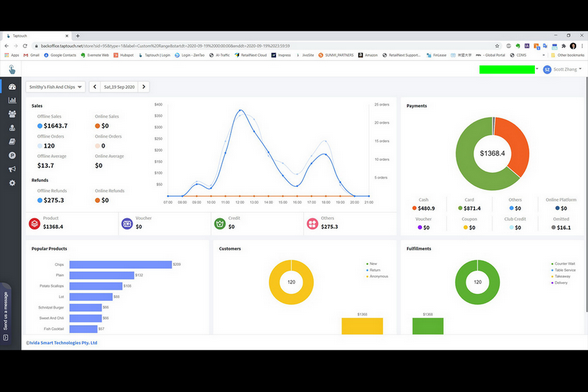Click the $275.3 offline refunds value
The height and width of the screenshot is (392, 588).
point(54,200)
